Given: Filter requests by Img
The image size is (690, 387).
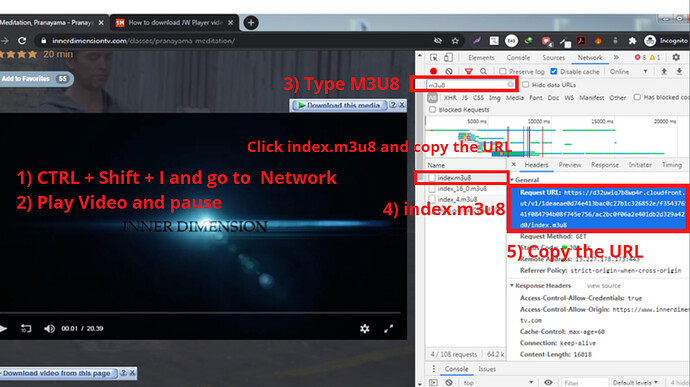Looking at the screenshot, I should pos(495,98).
